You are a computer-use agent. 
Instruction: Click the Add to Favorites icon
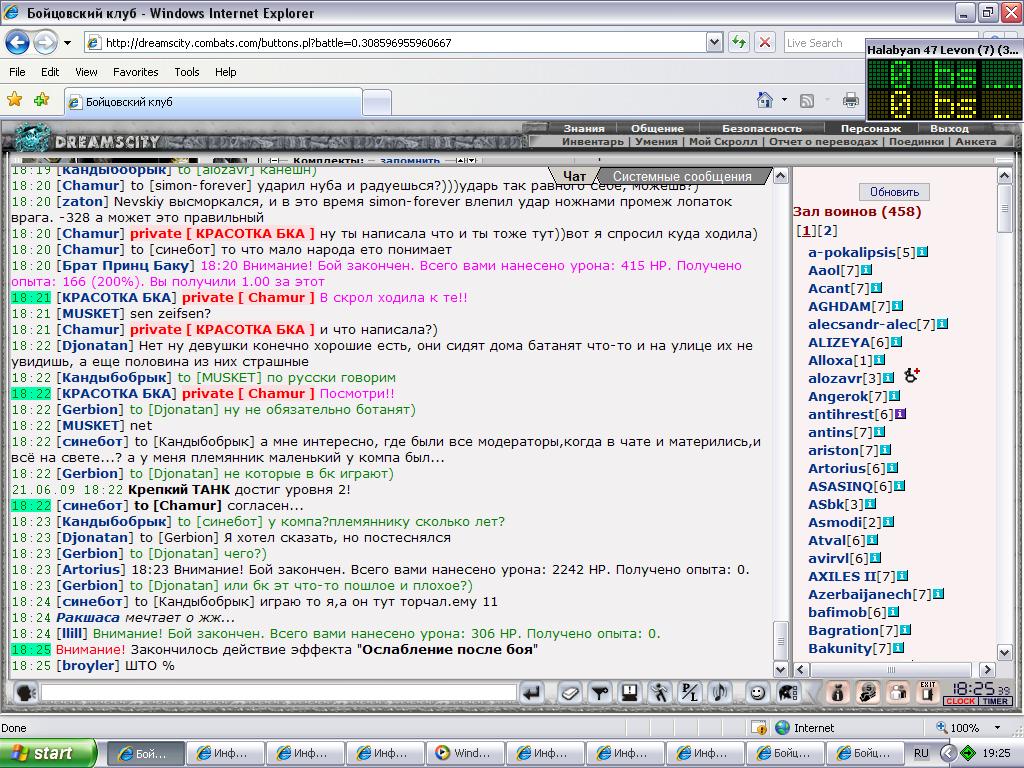pos(42,99)
